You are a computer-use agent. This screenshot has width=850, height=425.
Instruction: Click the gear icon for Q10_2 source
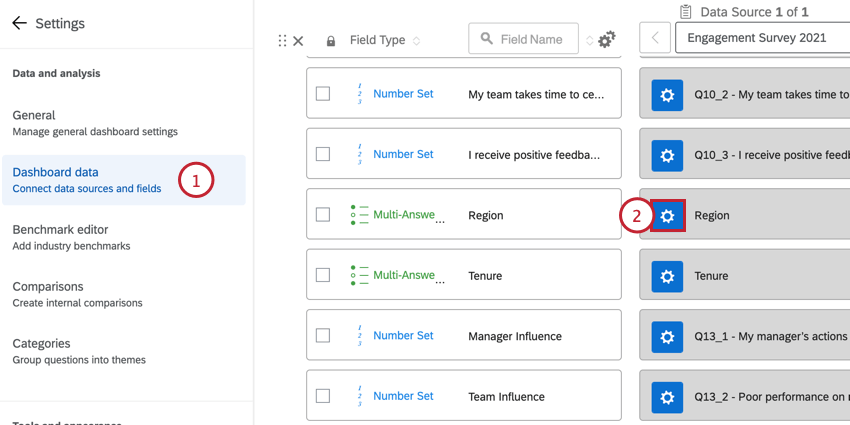pyautogui.click(x=668, y=95)
